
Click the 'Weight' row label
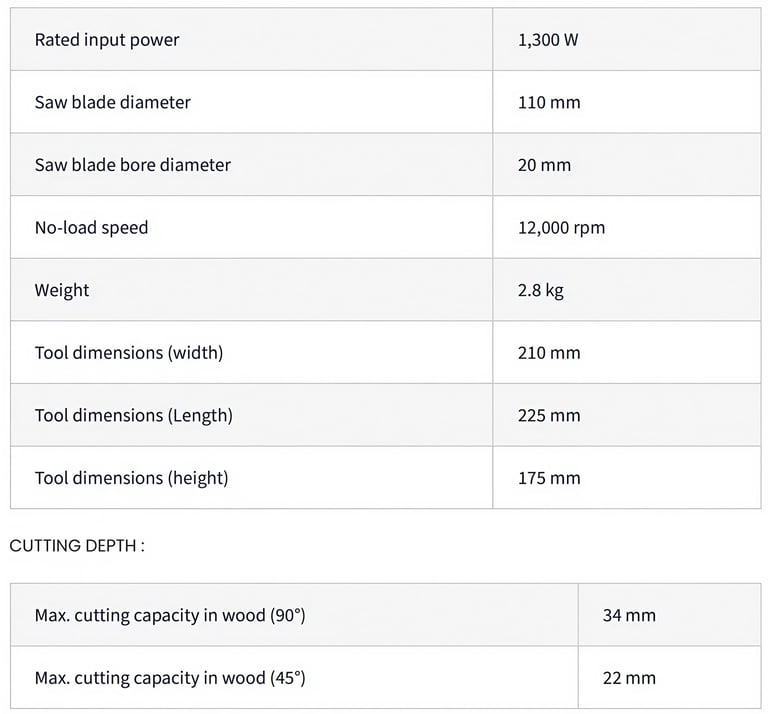[62, 290]
